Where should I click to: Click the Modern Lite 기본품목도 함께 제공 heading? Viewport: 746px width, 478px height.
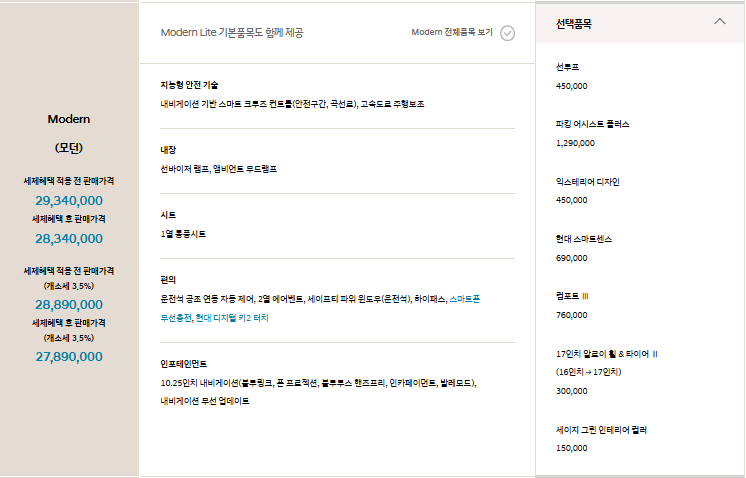232,32
